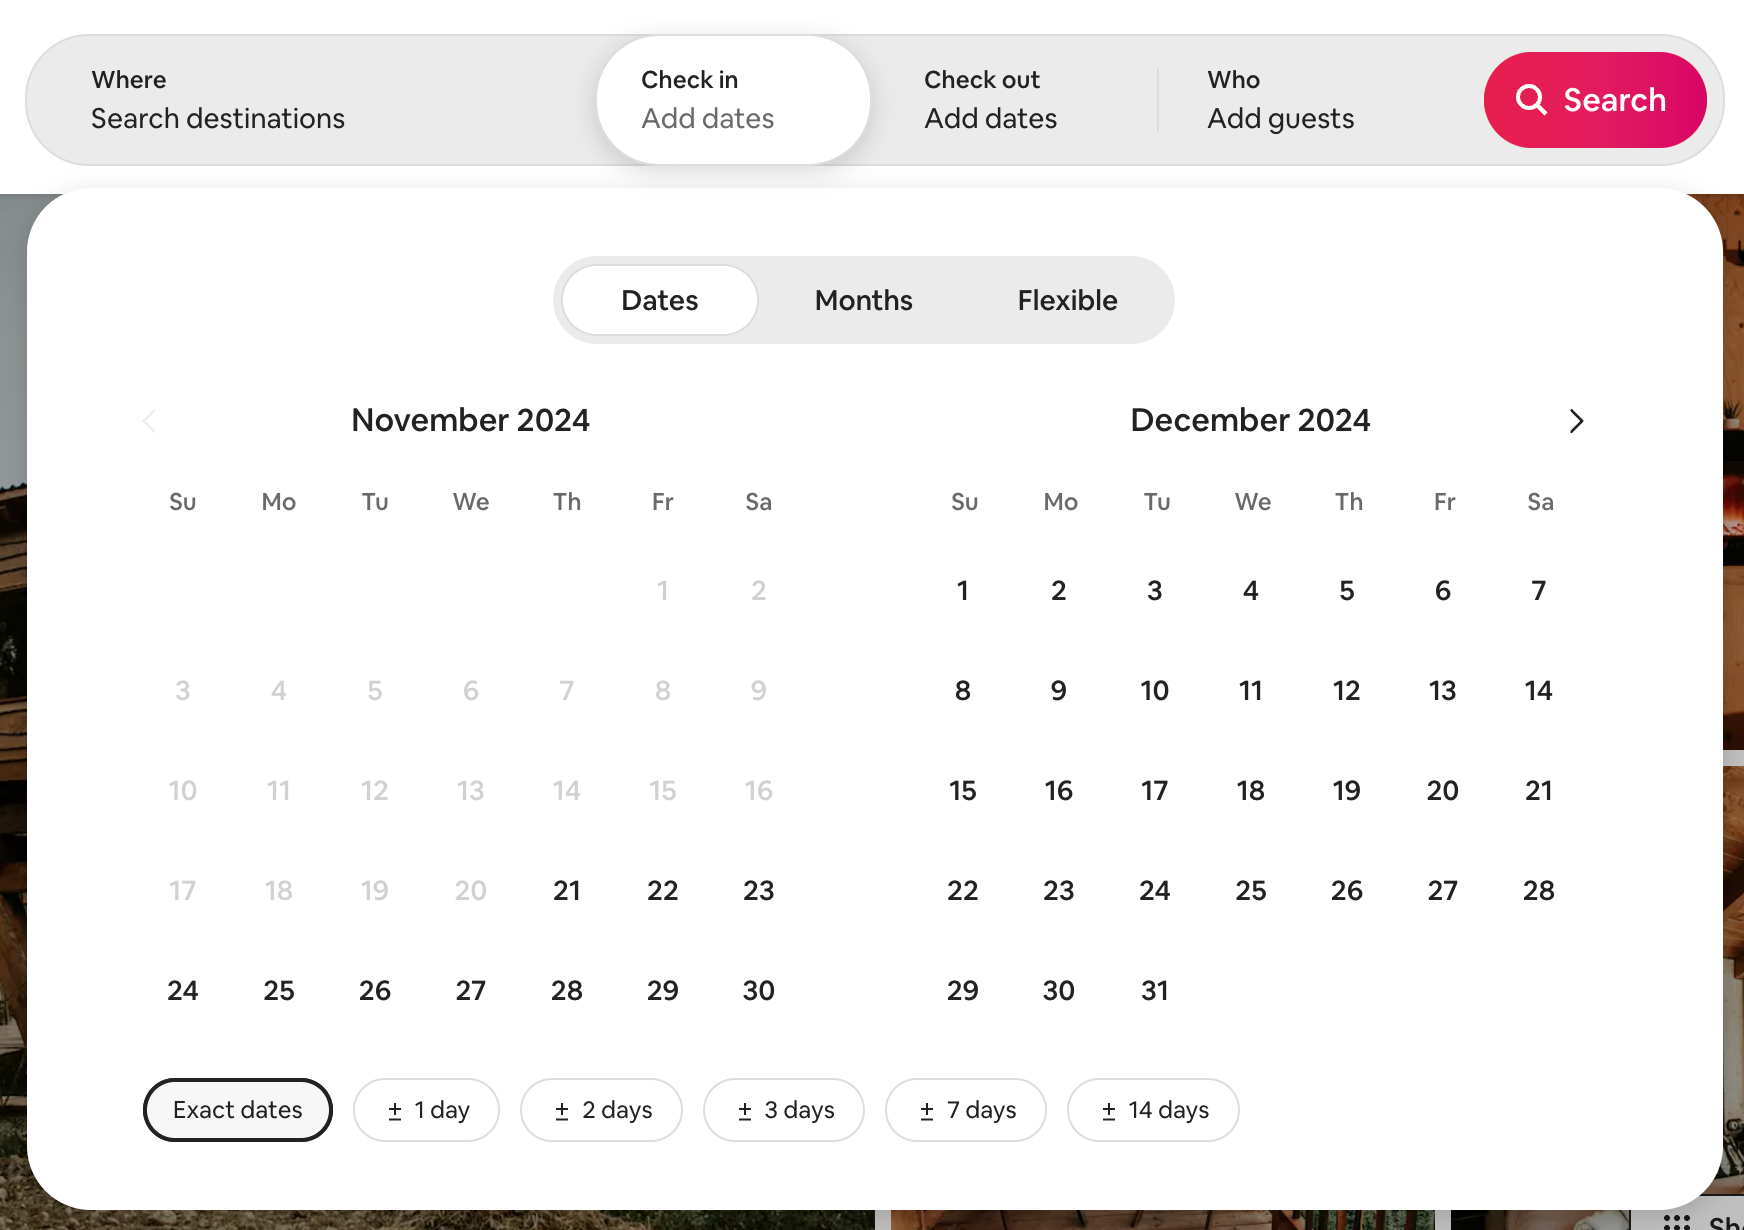The width and height of the screenshot is (1744, 1230).
Task: Click the Where search destinations field
Action: tap(218, 100)
